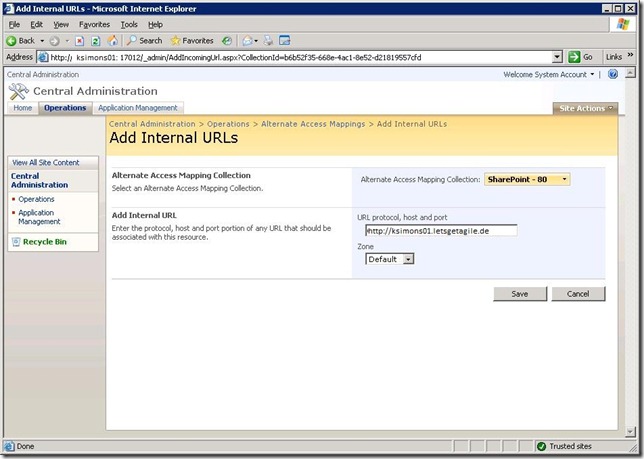This screenshot has height=459, width=644.
Task: Open SharePoint help with the blue question icon
Action: [613, 74]
